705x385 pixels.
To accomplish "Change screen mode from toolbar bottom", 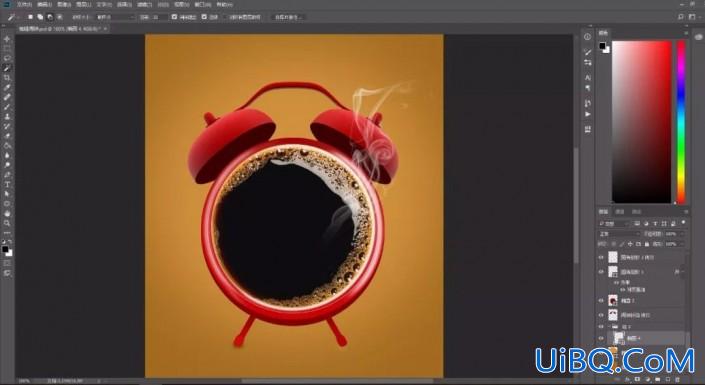I will (7, 273).
